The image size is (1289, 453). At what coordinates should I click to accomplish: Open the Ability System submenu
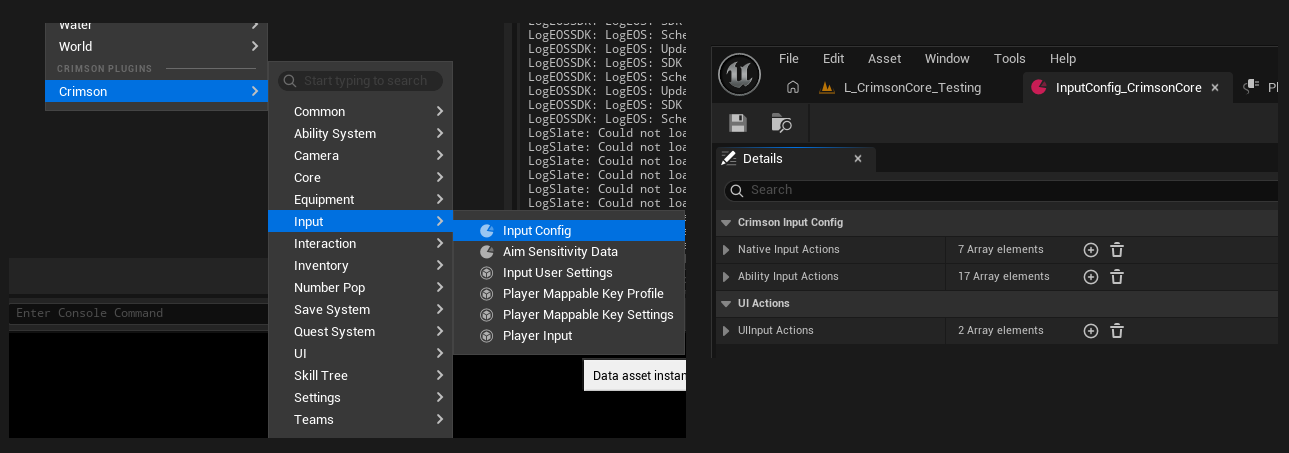[x=360, y=134]
